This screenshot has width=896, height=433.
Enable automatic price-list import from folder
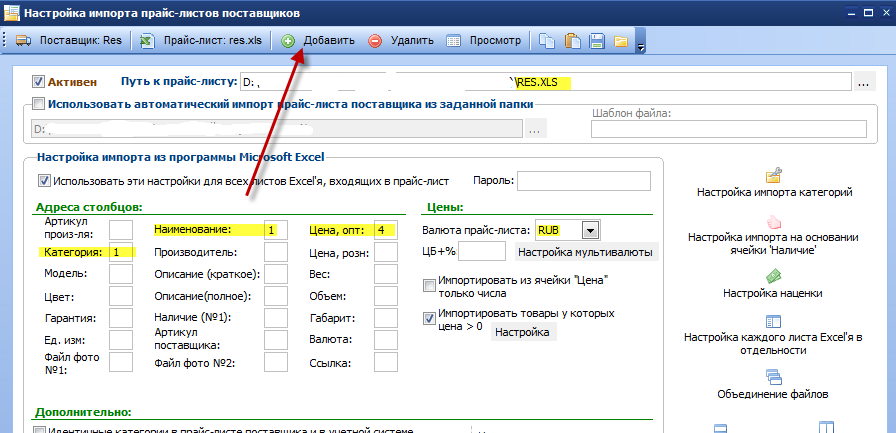[x=38, y=104]
